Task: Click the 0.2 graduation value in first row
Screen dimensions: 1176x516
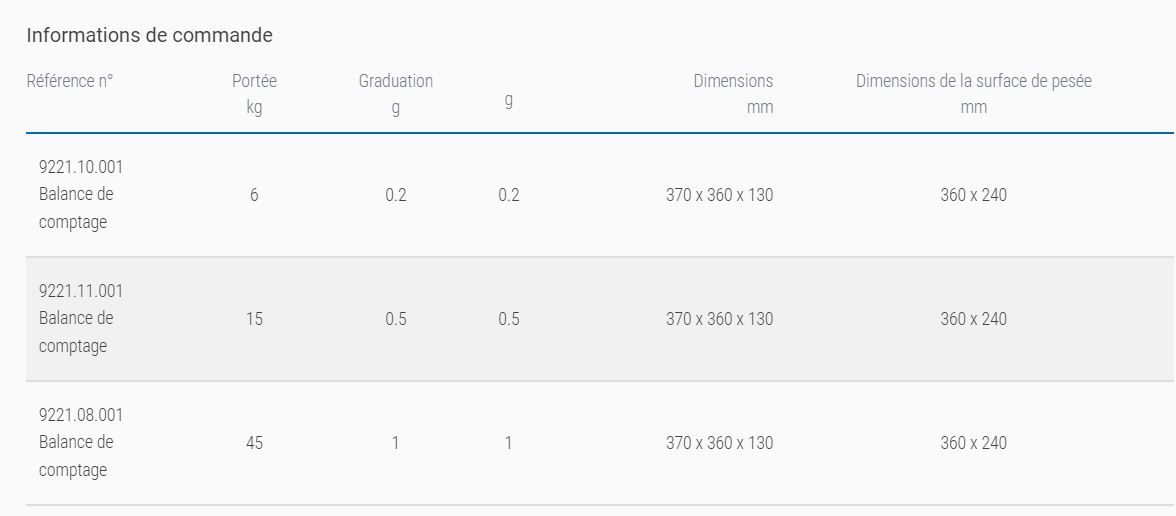Action: click(x=396, y=195)
